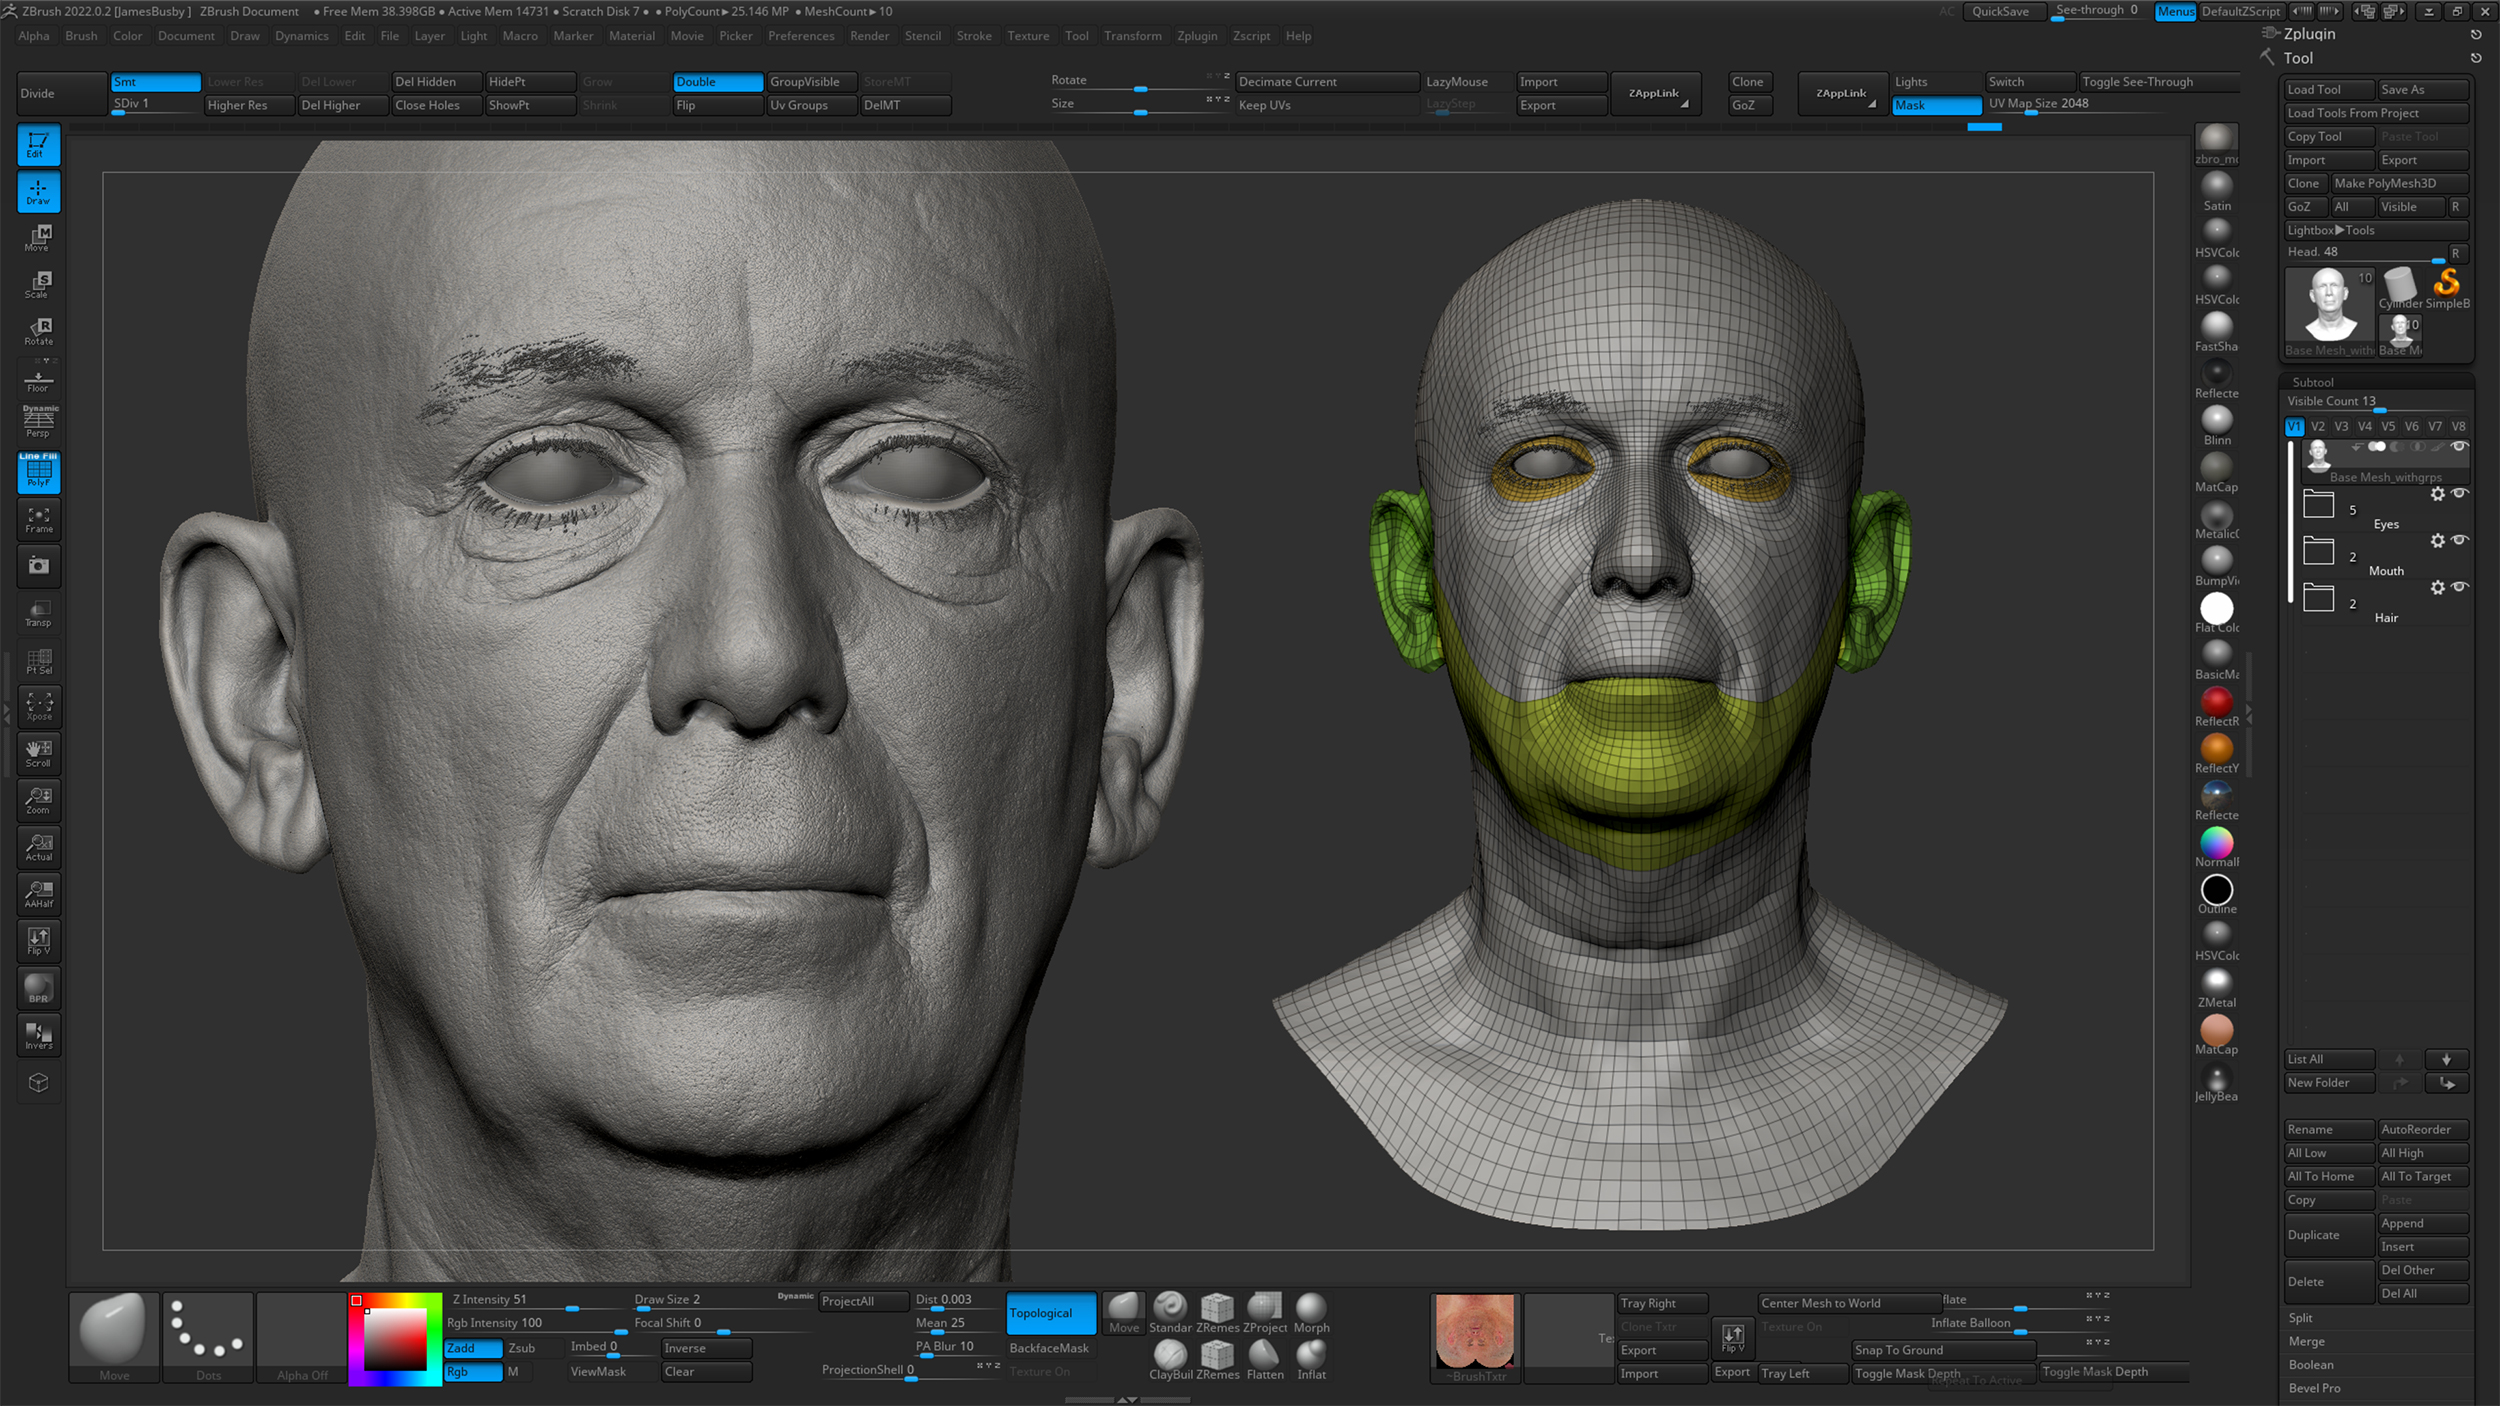The image size is (2500, 1406).
Task: Hide the Eyes folder with eye icon
Action: pyautogui.click(x=2459, y=494)
